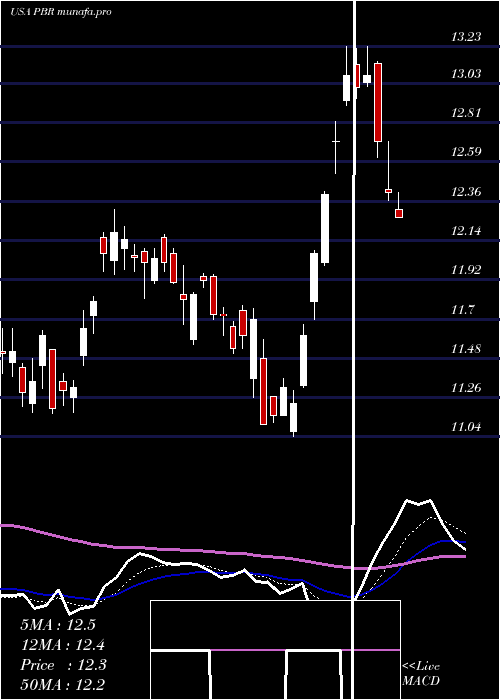Image resolution: width=500 pixels, height=700 pixels.
Task: Click the 12MA : 12.4 readout
Action: (63, 645)
